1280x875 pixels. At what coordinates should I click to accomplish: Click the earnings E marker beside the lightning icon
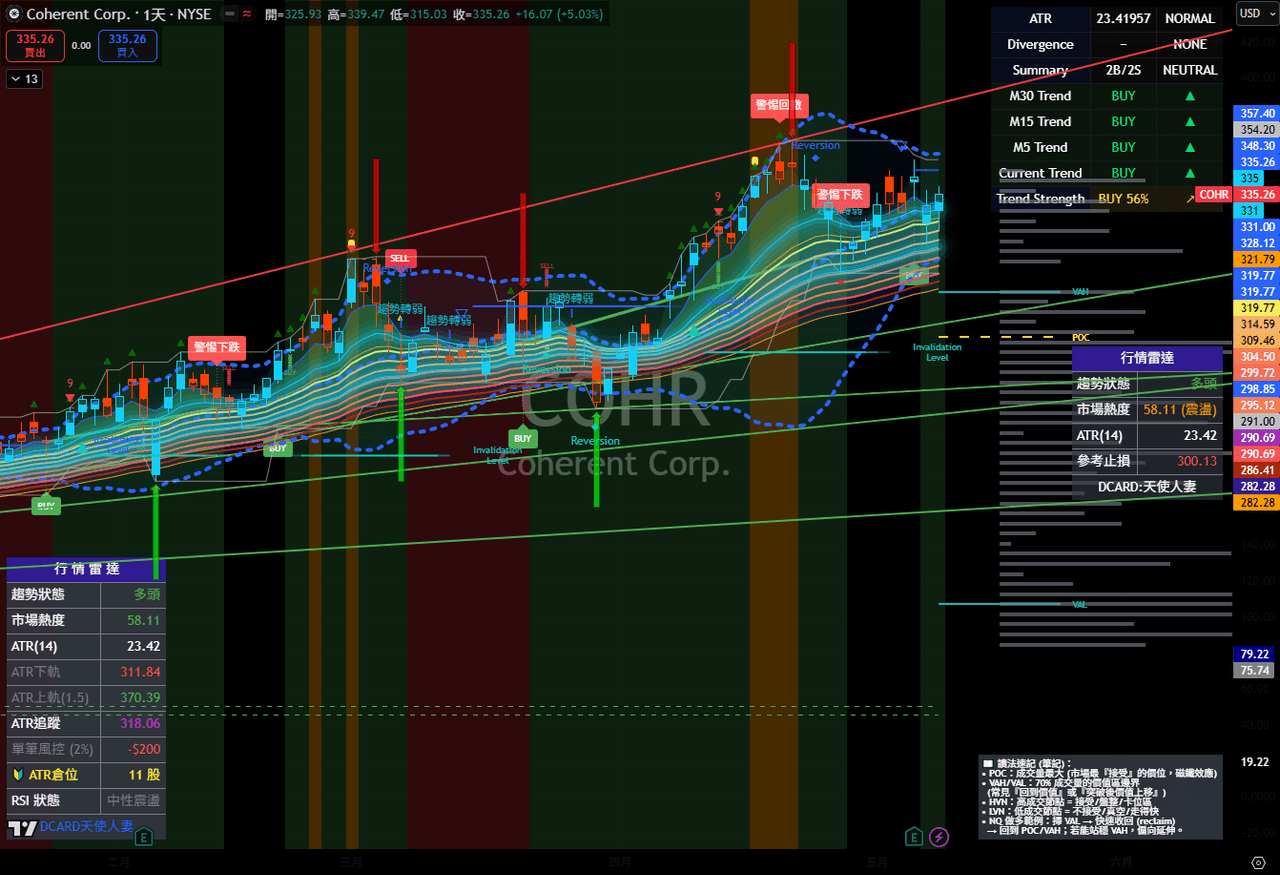[x=914, y=837]
